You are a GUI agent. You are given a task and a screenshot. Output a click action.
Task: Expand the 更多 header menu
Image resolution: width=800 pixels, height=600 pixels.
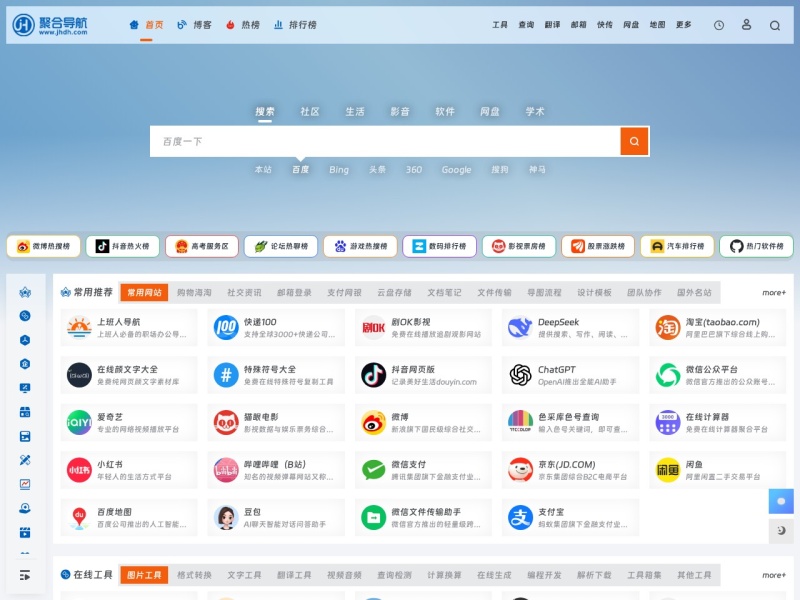click(x=684, y=24)
